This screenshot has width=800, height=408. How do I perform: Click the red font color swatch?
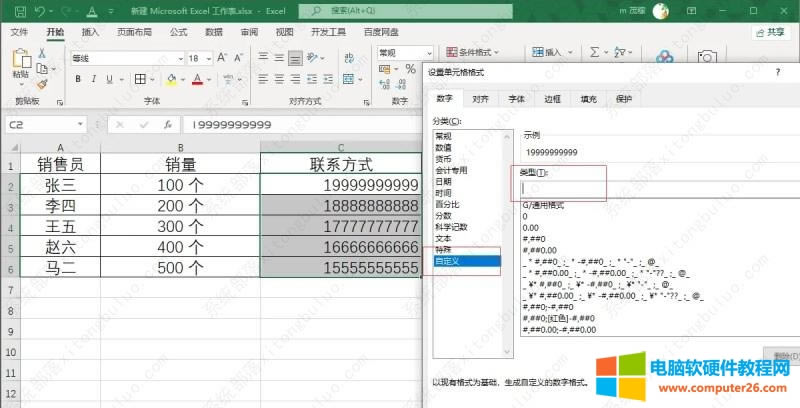tap(198, 80)
